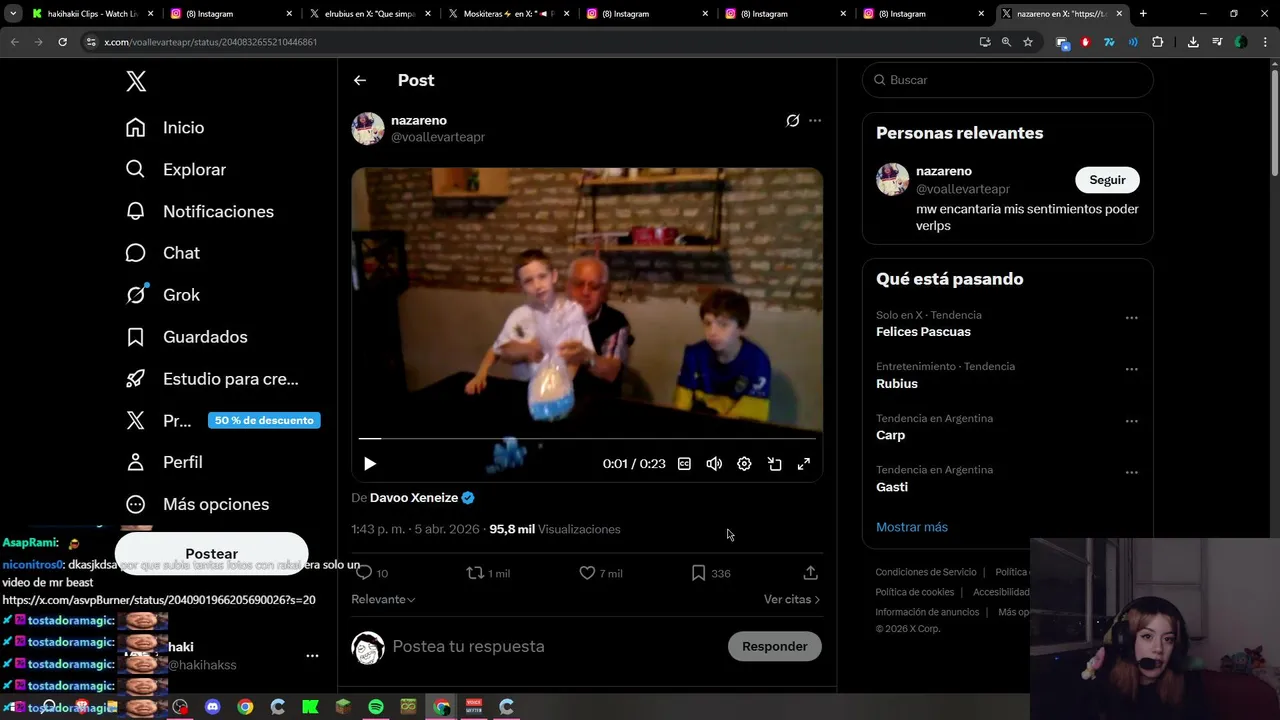Click the Postear button
The image size is (1280, 720).
pyautogui.click(x=211, y=553)
